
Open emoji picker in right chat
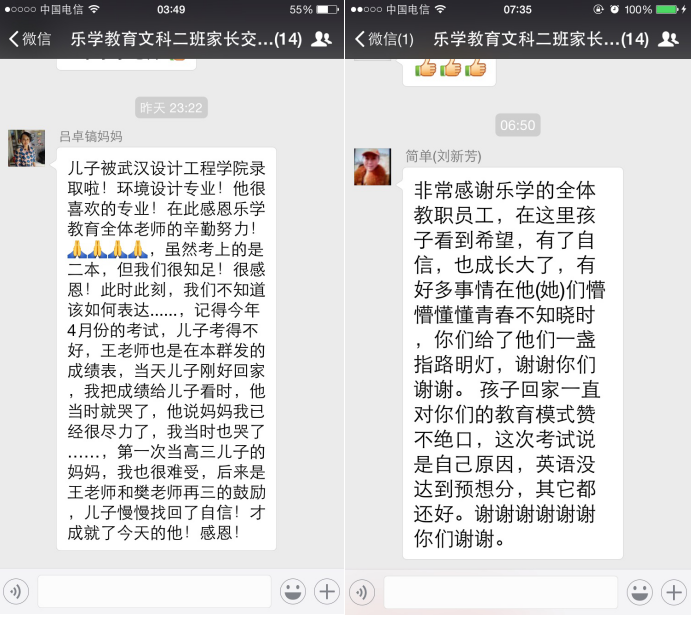click(639, 592)
